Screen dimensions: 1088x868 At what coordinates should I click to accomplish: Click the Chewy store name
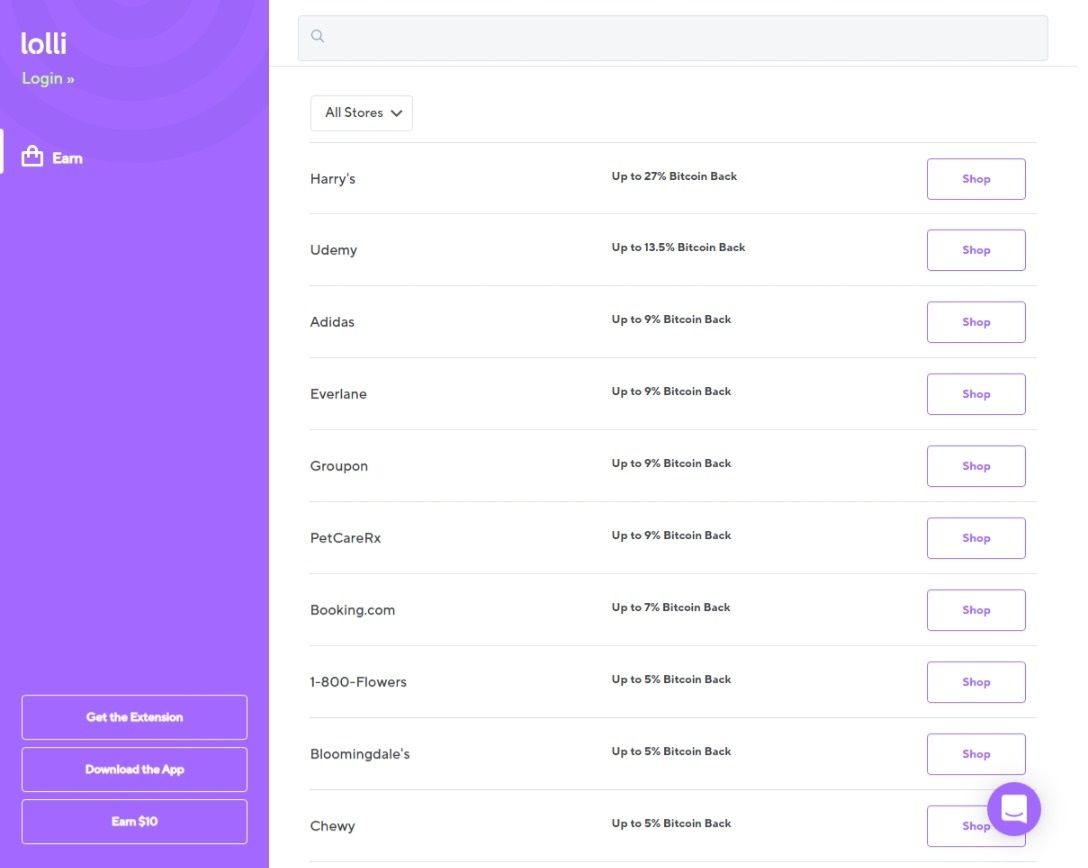[332, 826]
